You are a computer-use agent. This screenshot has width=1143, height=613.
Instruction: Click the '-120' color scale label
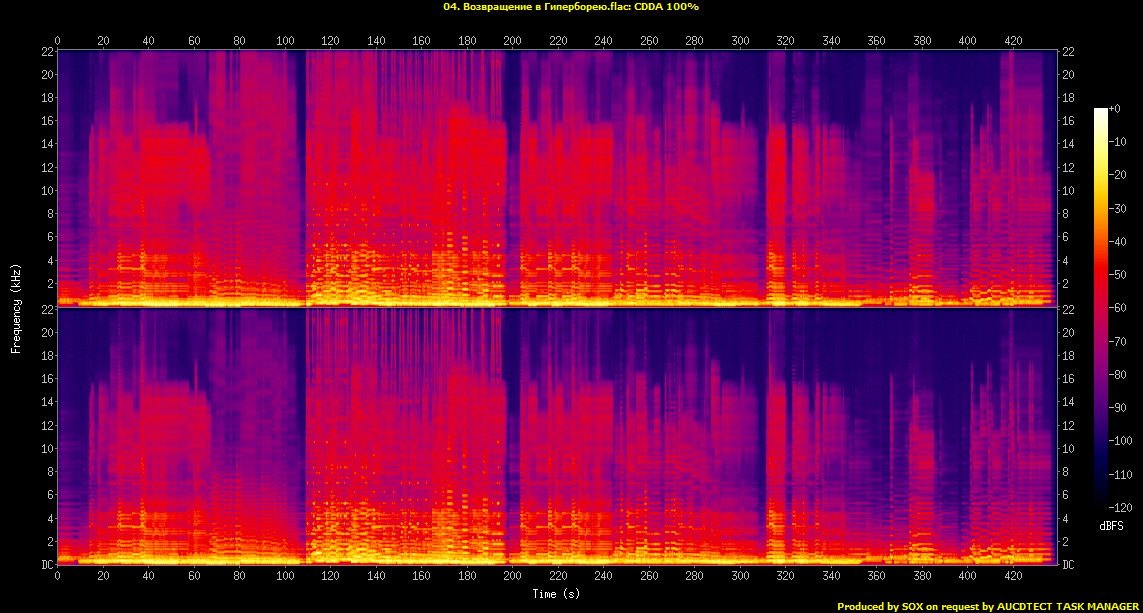(x=1120, y=507)
